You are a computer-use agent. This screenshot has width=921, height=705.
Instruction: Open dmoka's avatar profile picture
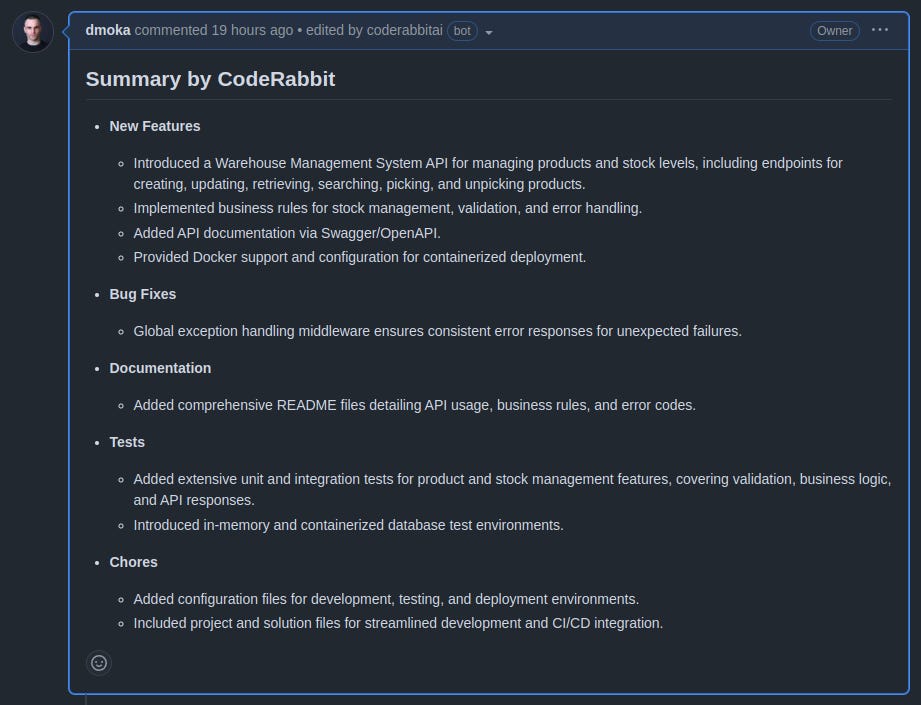[33, 32]
